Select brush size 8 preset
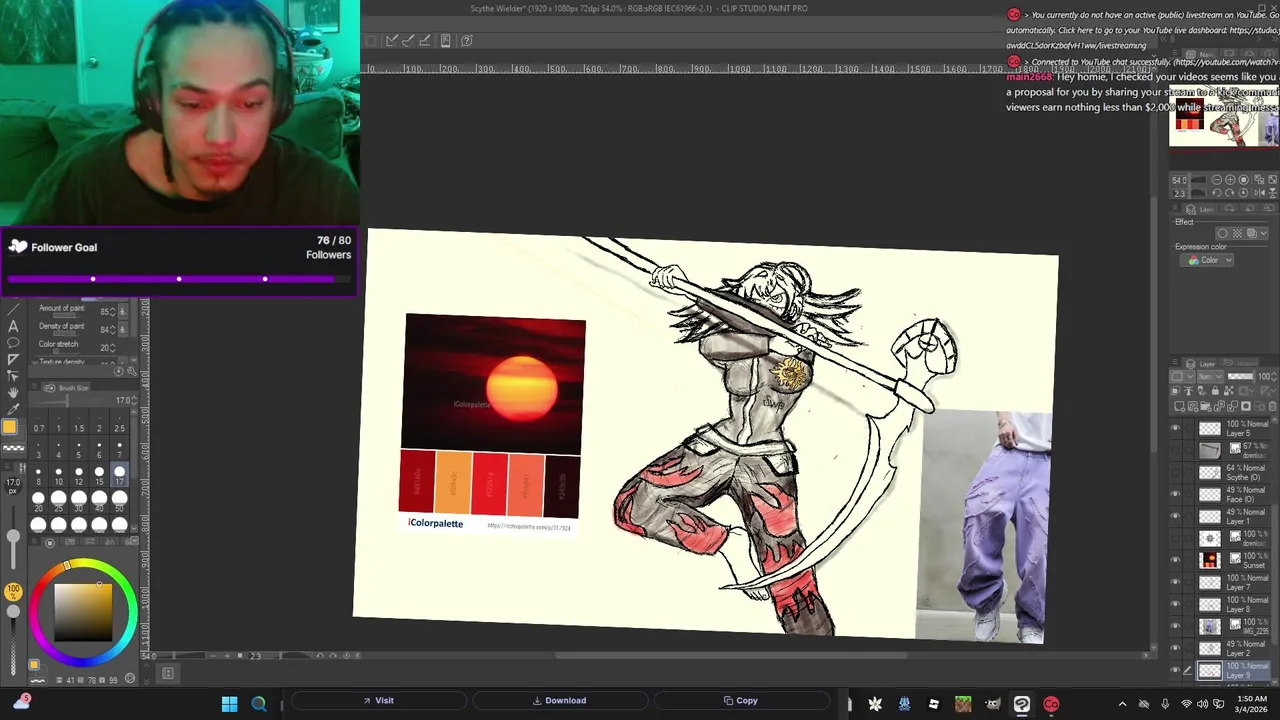This screenshot has width=1280, height=720. click(38, 475)
